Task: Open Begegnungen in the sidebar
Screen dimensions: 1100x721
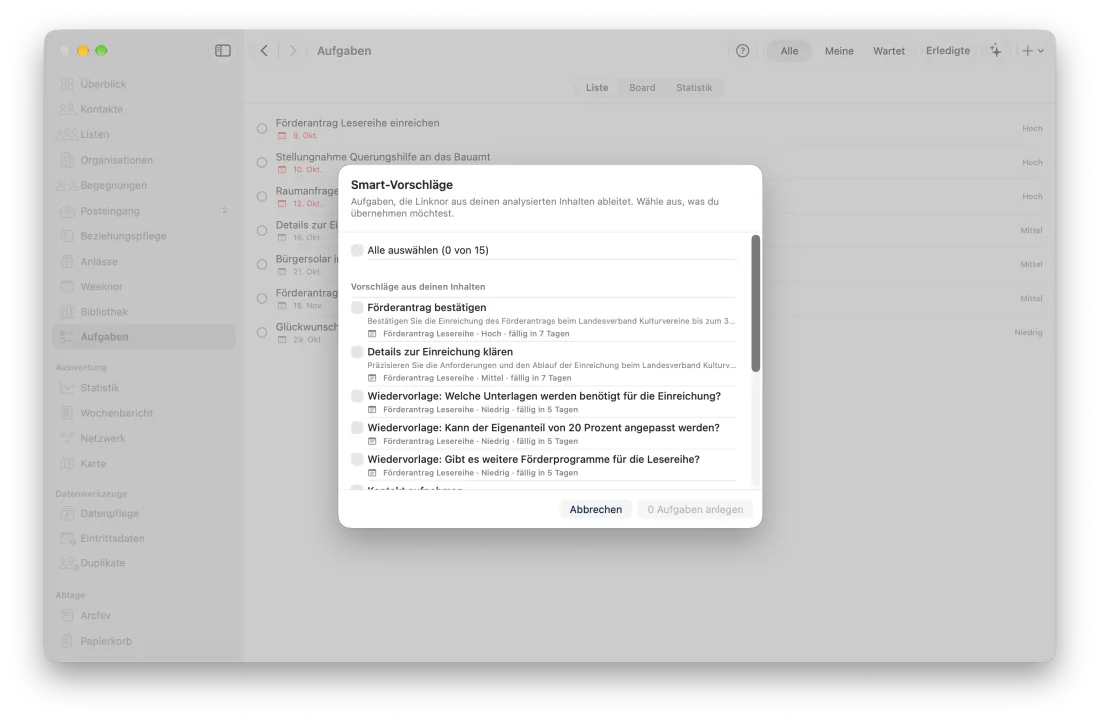Action: [x=144, y=186]
